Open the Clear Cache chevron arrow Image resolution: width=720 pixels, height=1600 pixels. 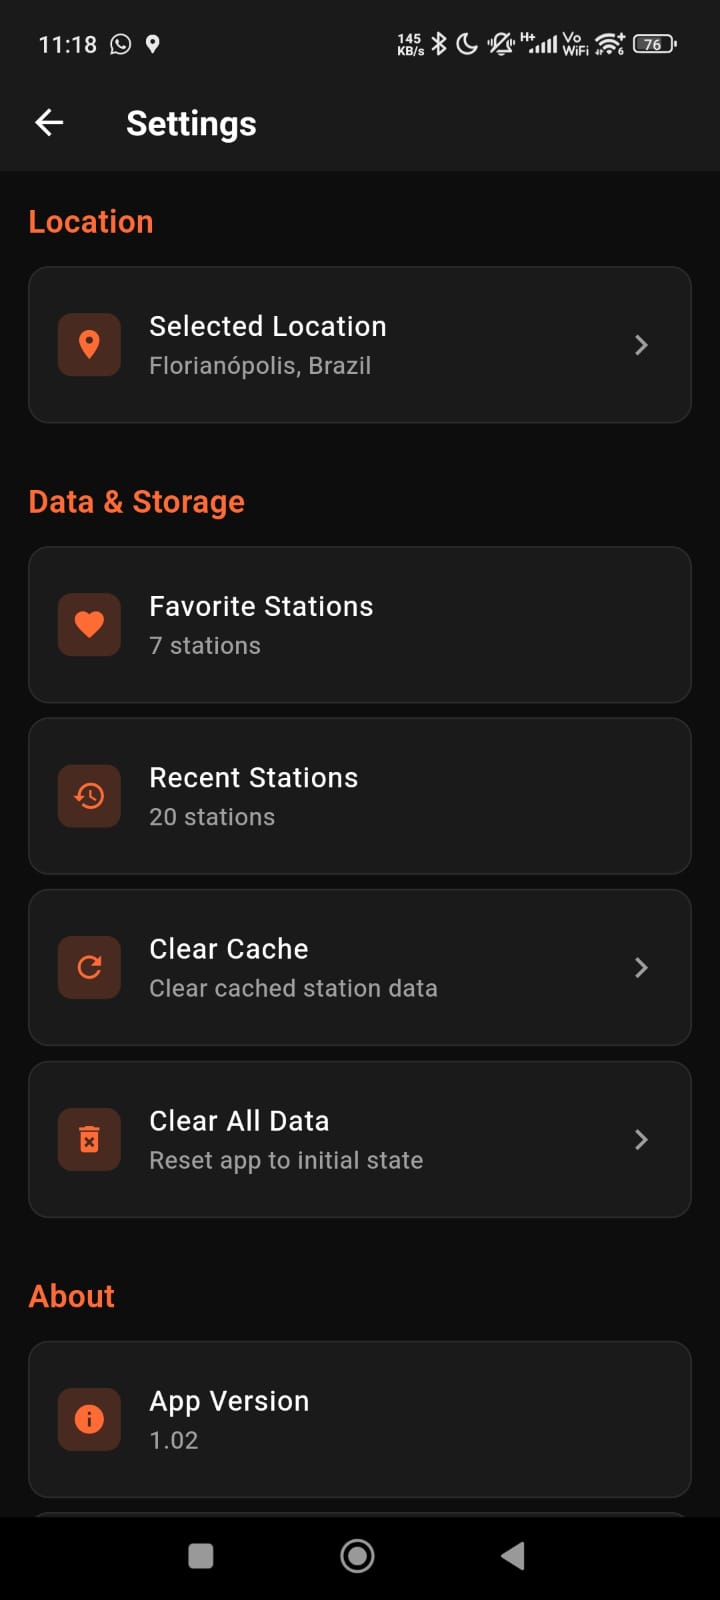point(641,967)
